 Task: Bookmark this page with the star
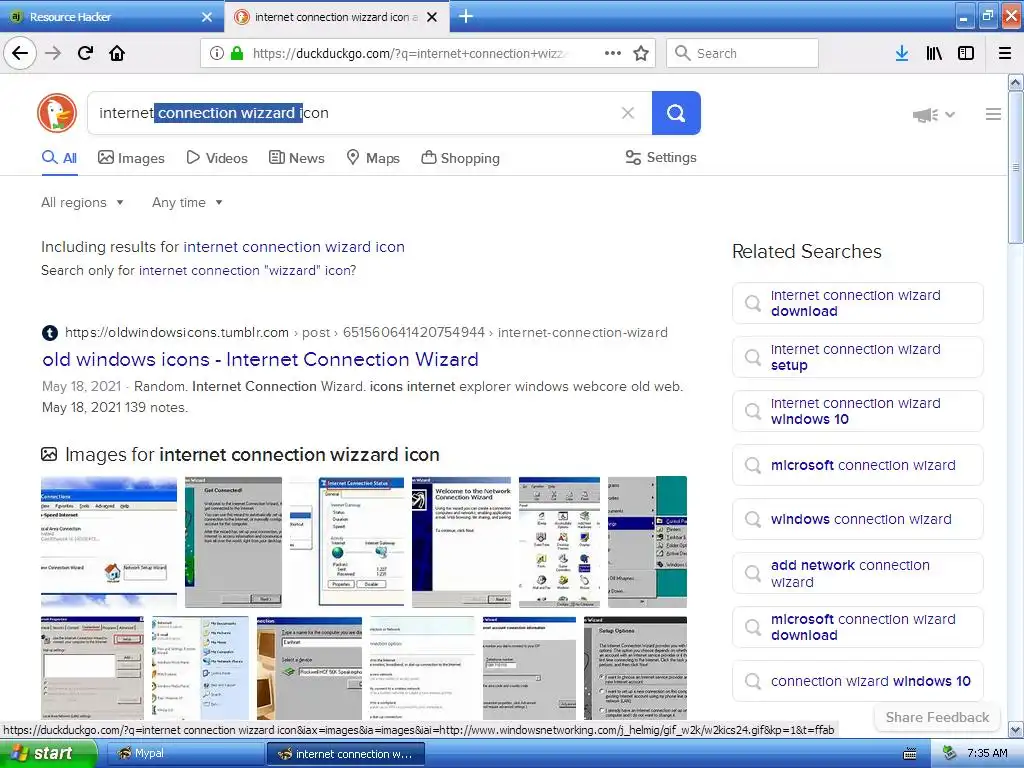[641, 53]
